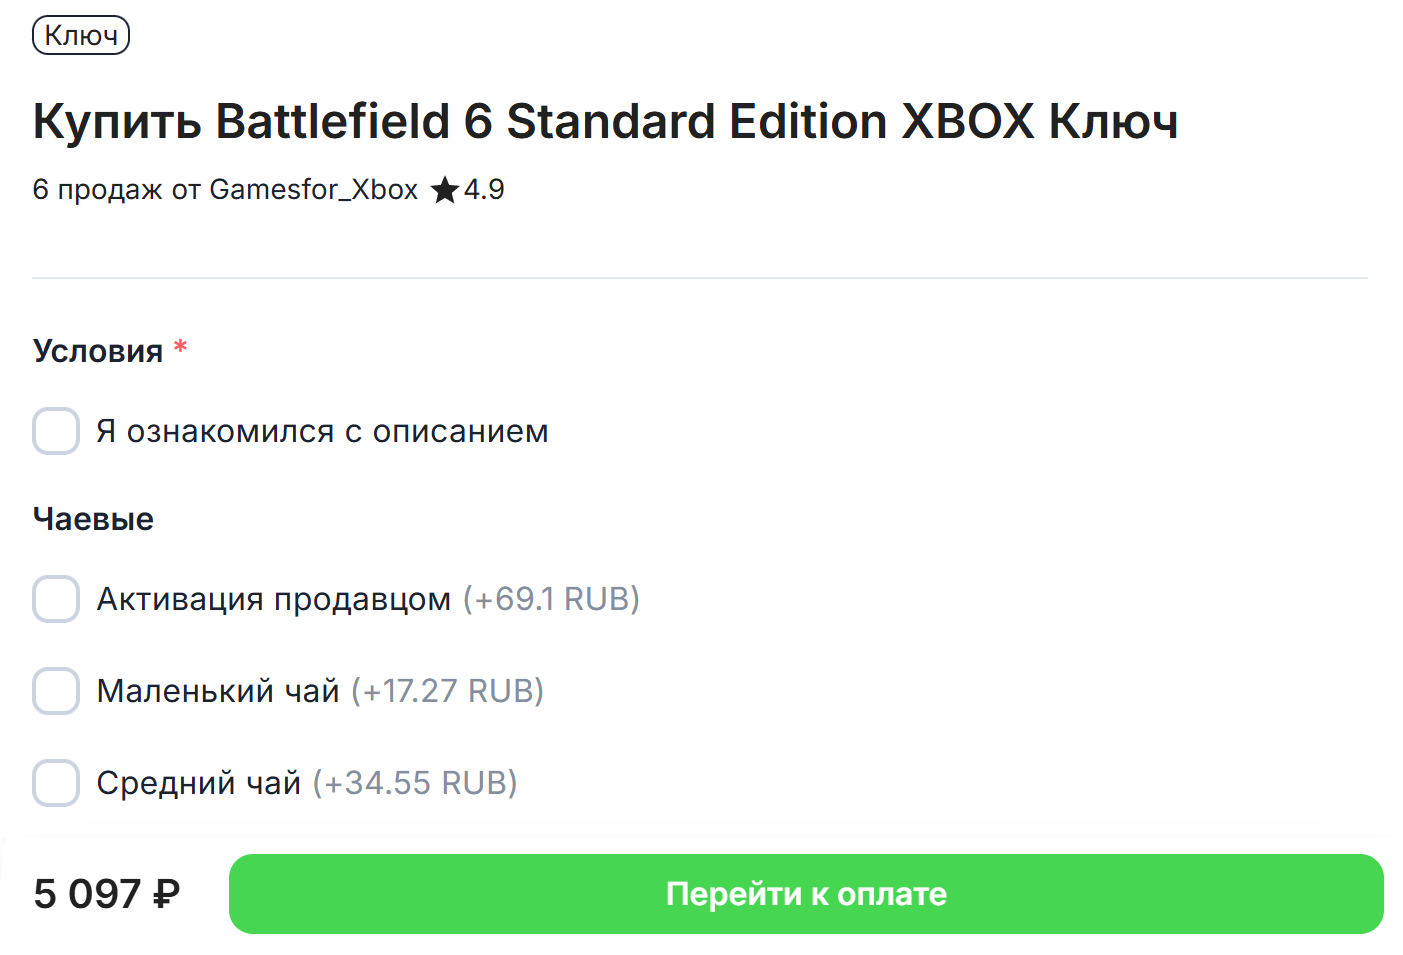1403x955 pixels.
Task: Click the 'Ключ' category badge
Action: click(x=81, y=34)
